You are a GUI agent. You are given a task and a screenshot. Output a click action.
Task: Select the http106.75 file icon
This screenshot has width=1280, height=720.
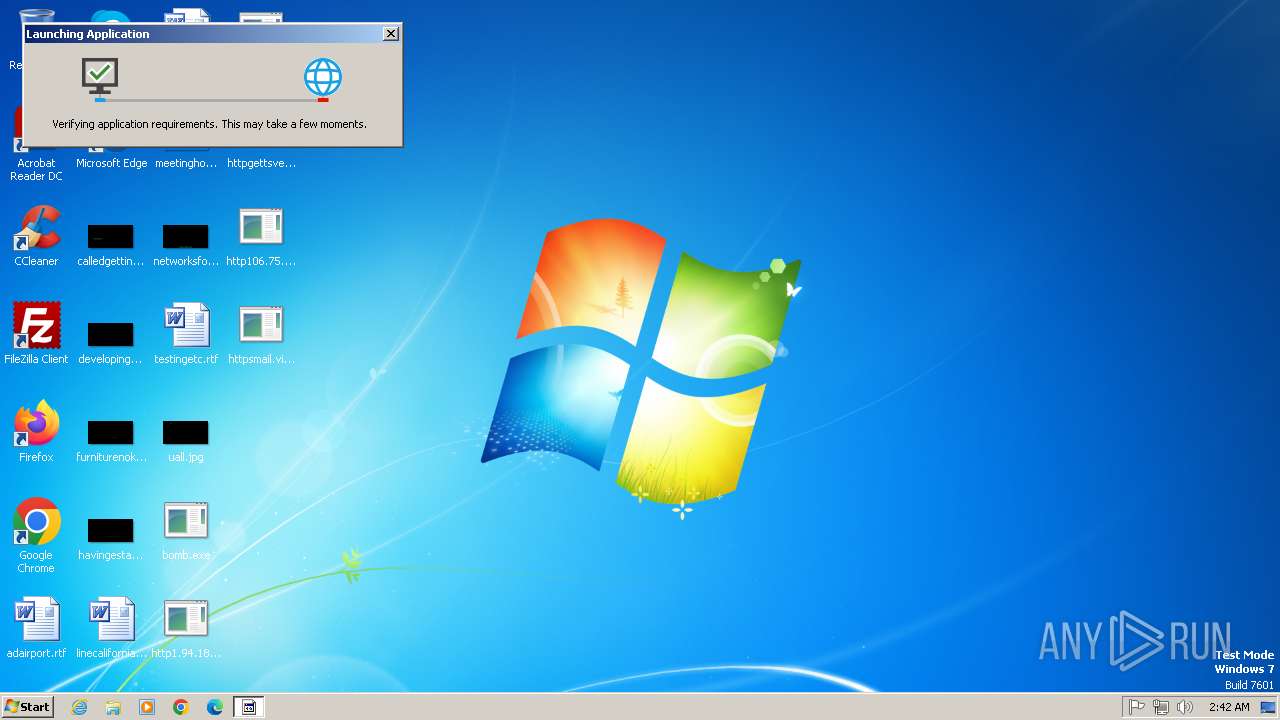point(261,236)
